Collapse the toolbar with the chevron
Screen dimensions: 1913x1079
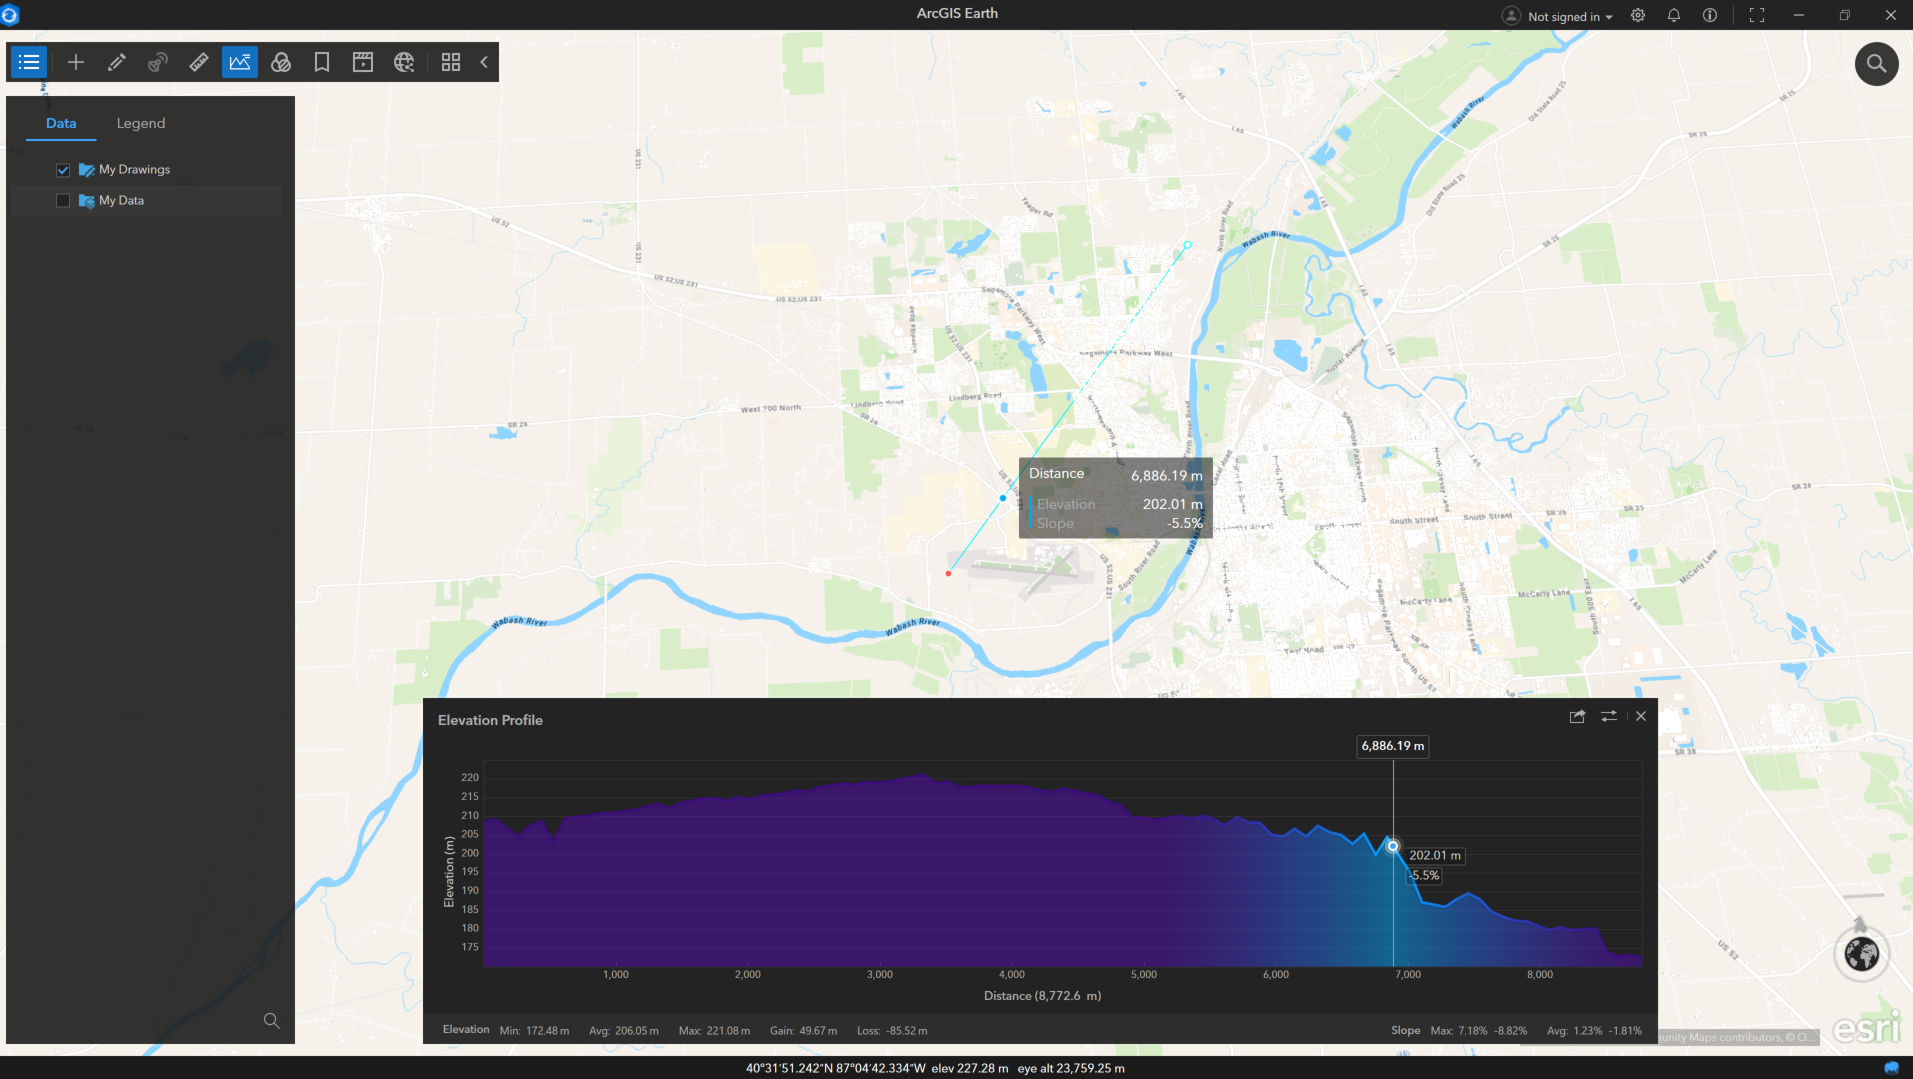tap(484, 62)
